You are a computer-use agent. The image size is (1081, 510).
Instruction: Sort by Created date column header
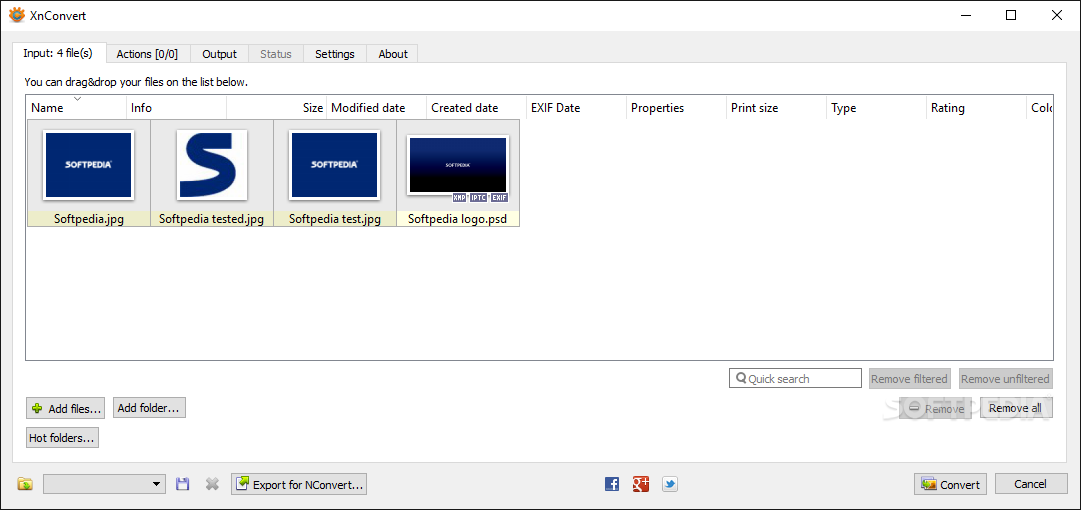tap(476, 108)
